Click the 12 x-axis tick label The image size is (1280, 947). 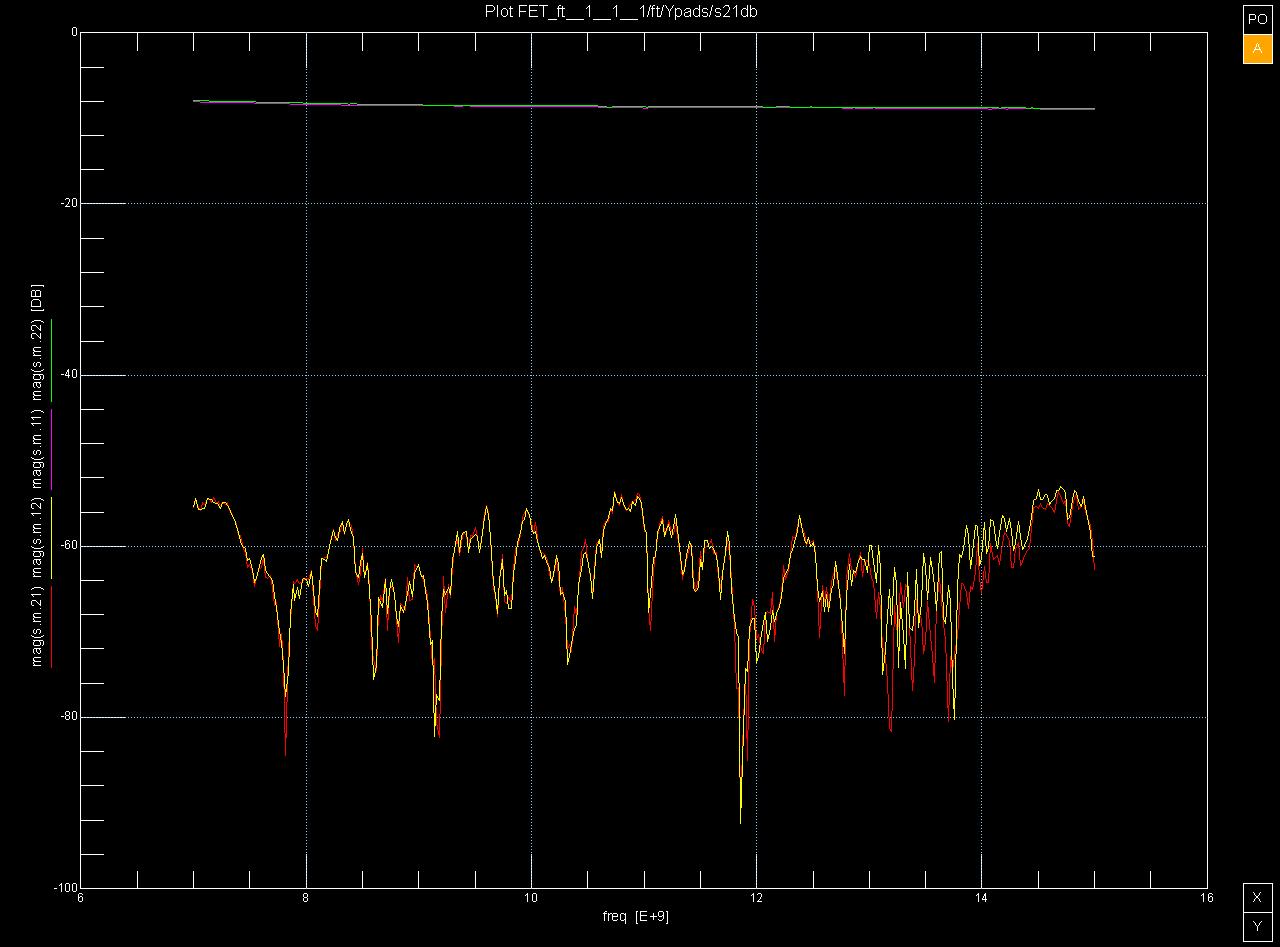(756, 897)
